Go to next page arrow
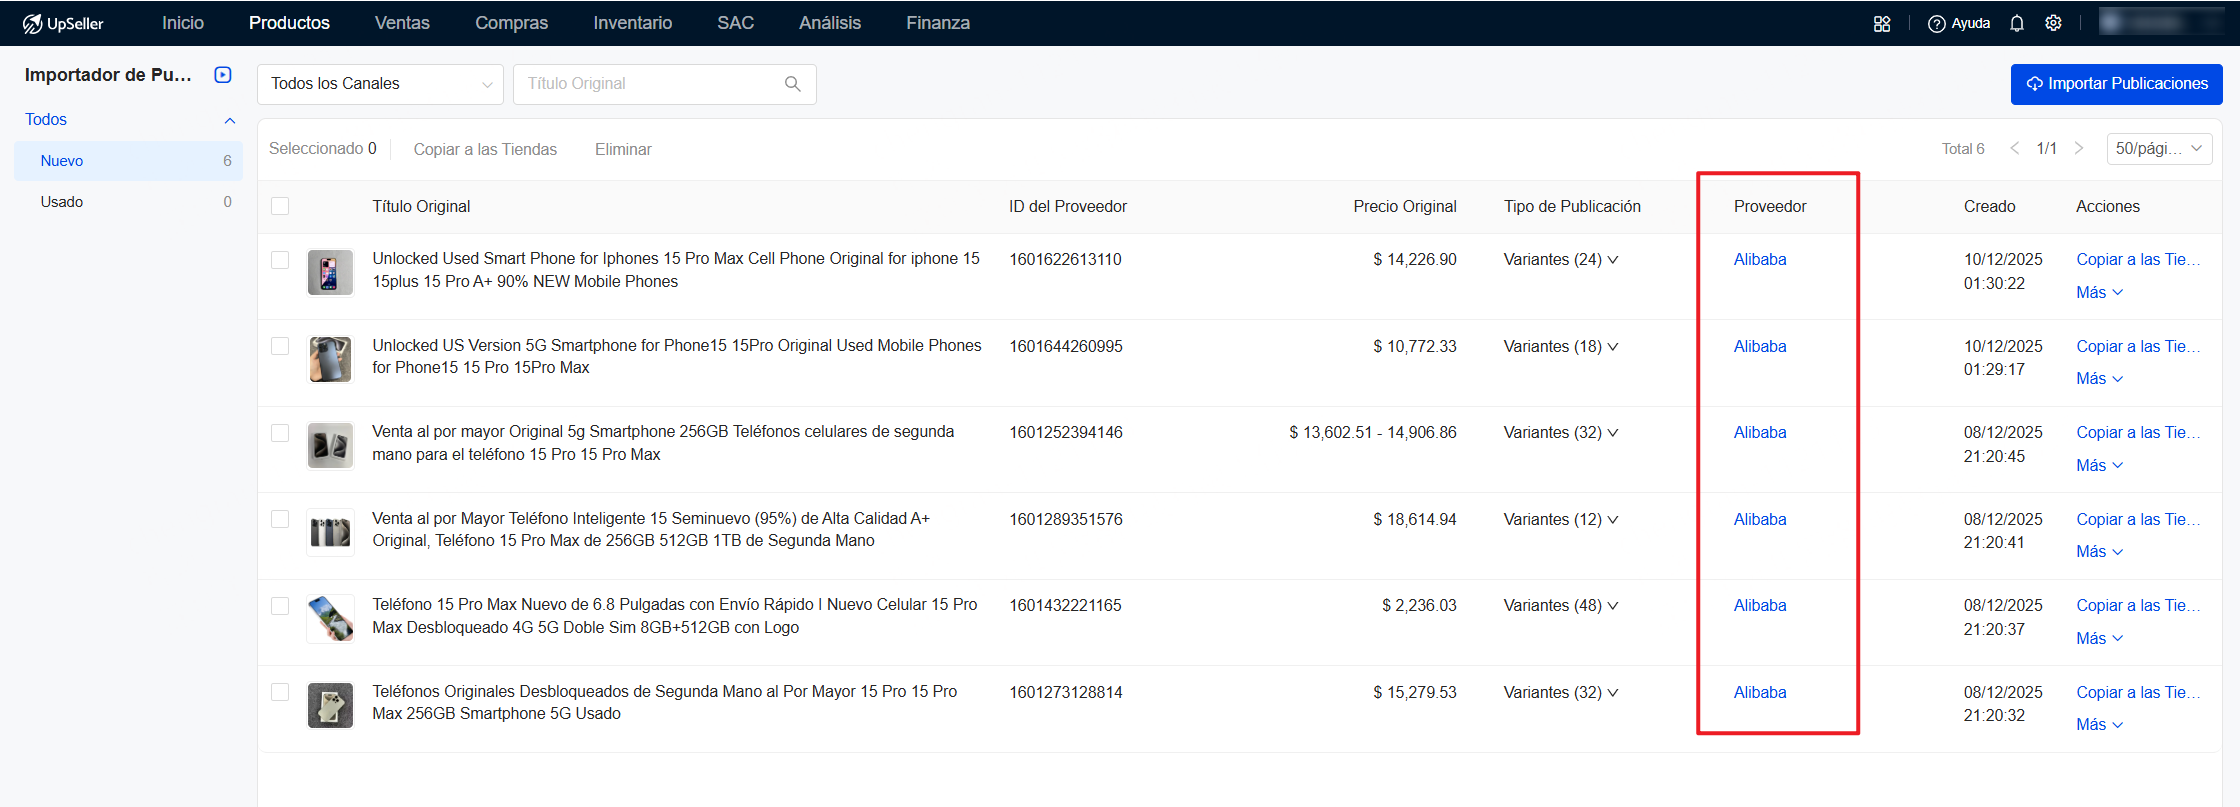 [2079, 148]
